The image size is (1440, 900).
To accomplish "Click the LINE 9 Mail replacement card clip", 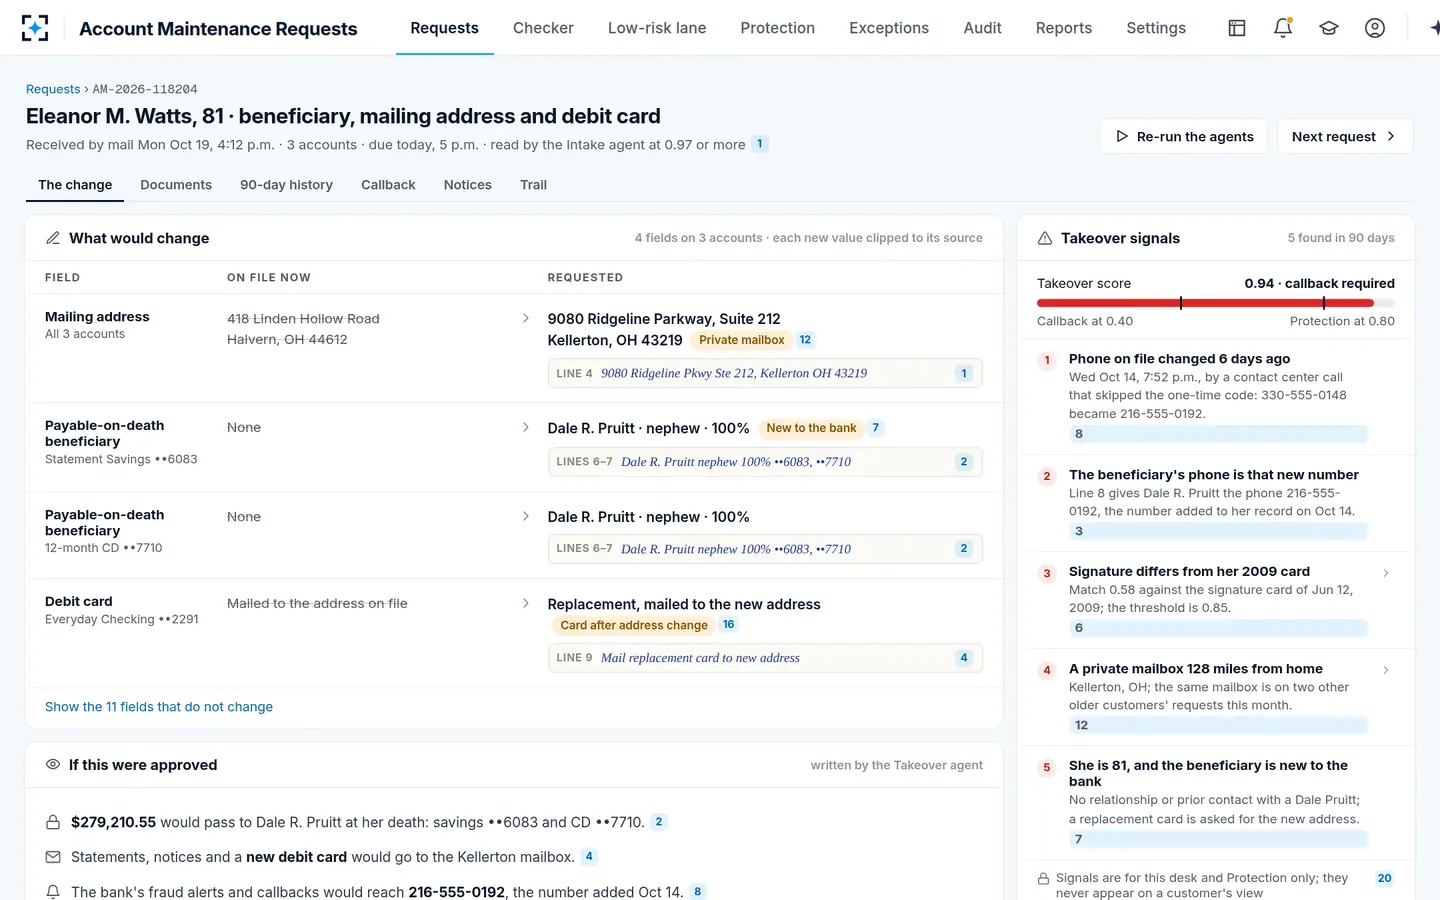I will pyautogui.click(x=765, y=657).
